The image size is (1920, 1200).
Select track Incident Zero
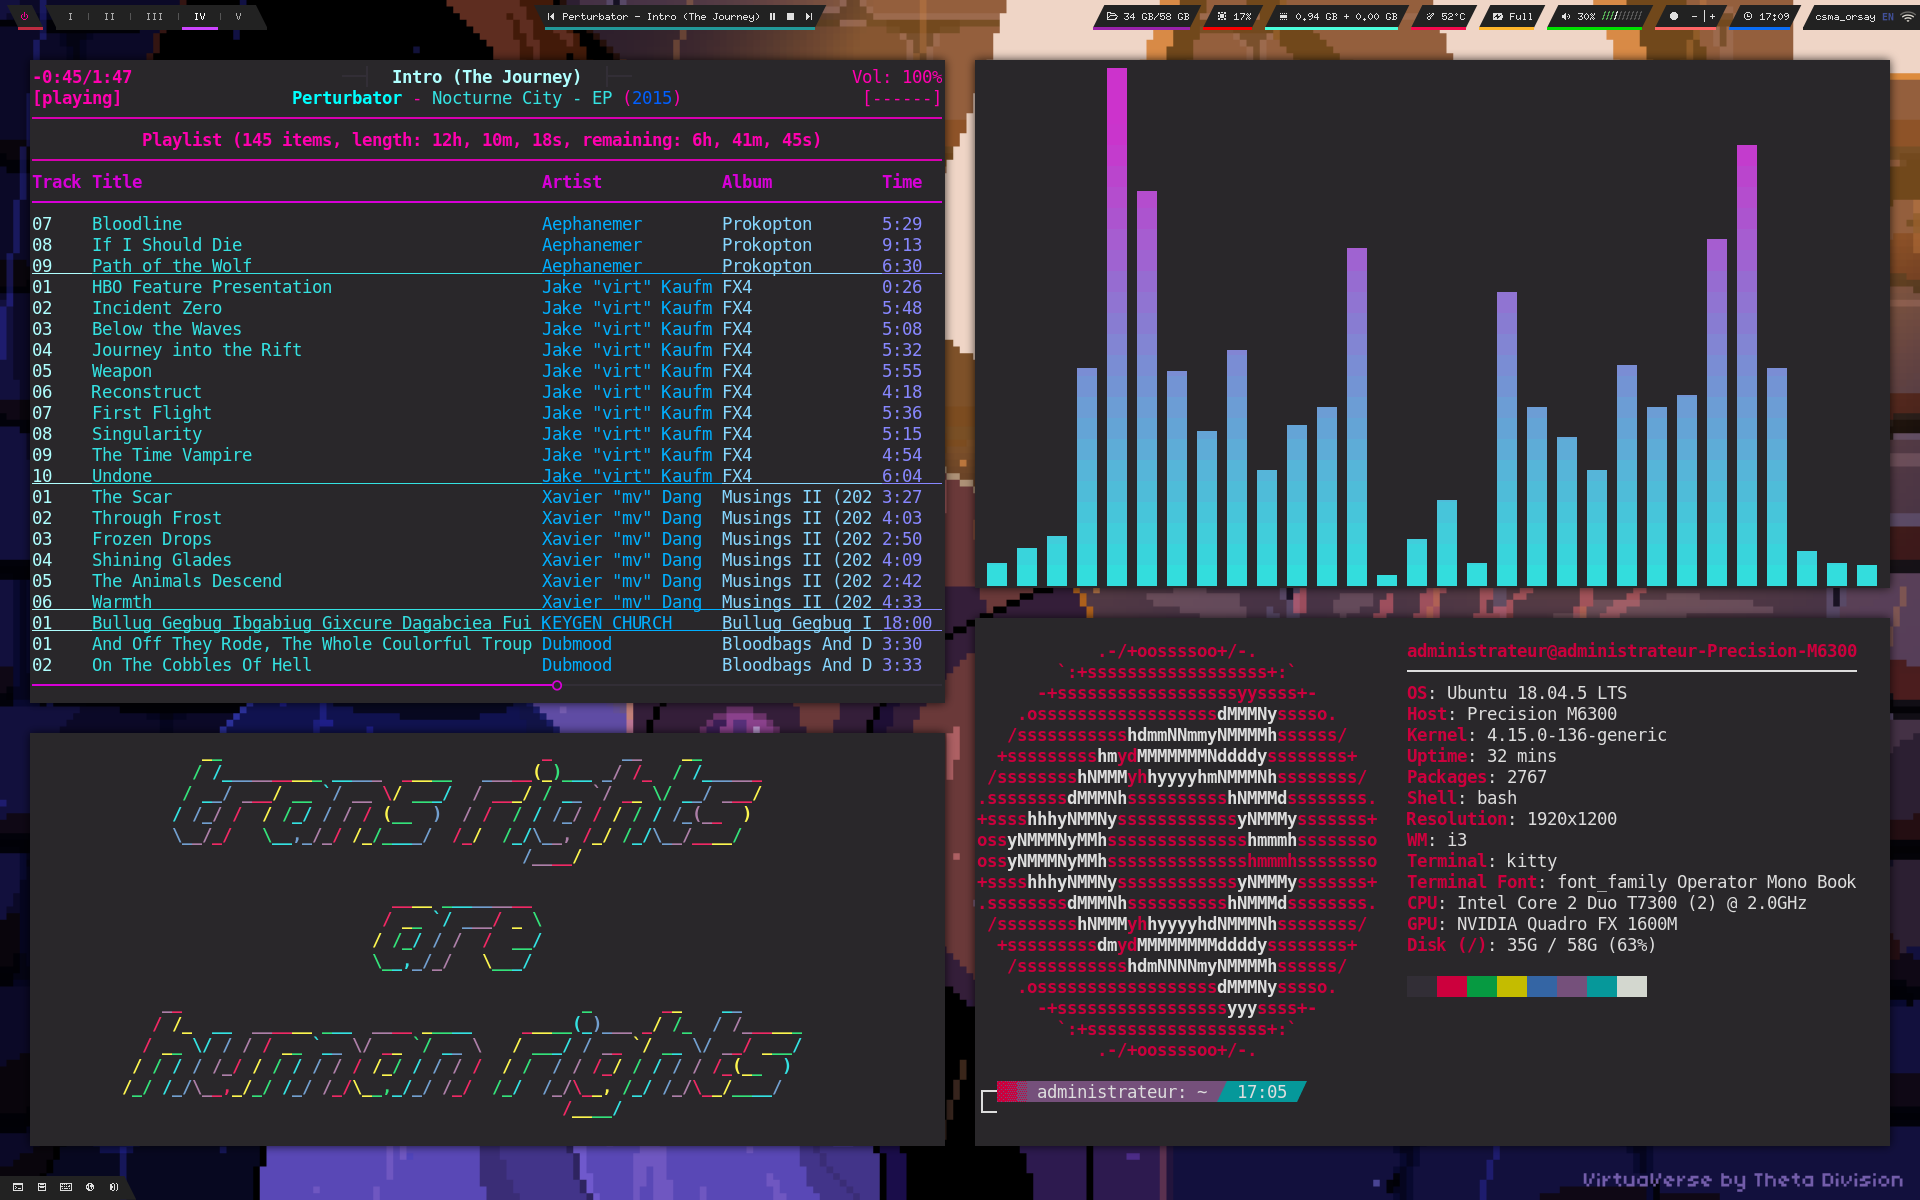487,308
